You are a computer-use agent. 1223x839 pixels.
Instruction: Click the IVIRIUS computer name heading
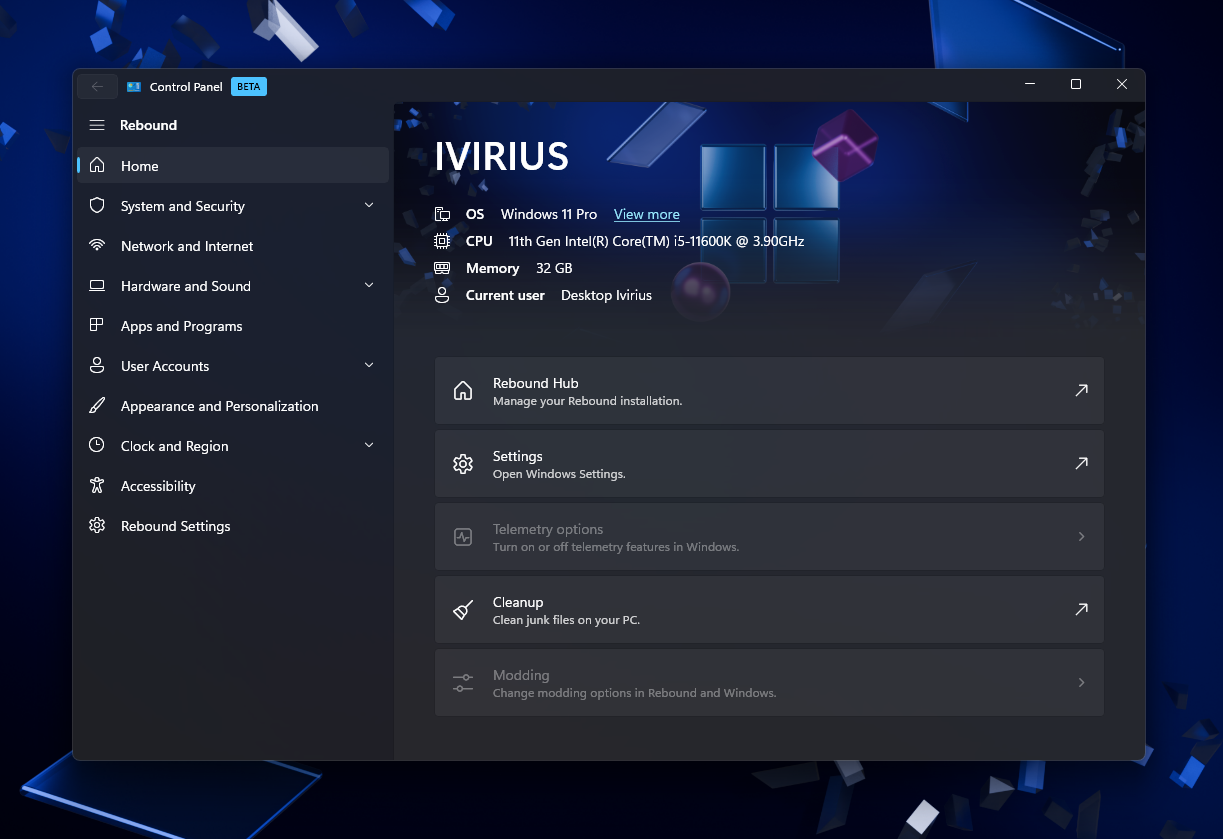point(502,157)
